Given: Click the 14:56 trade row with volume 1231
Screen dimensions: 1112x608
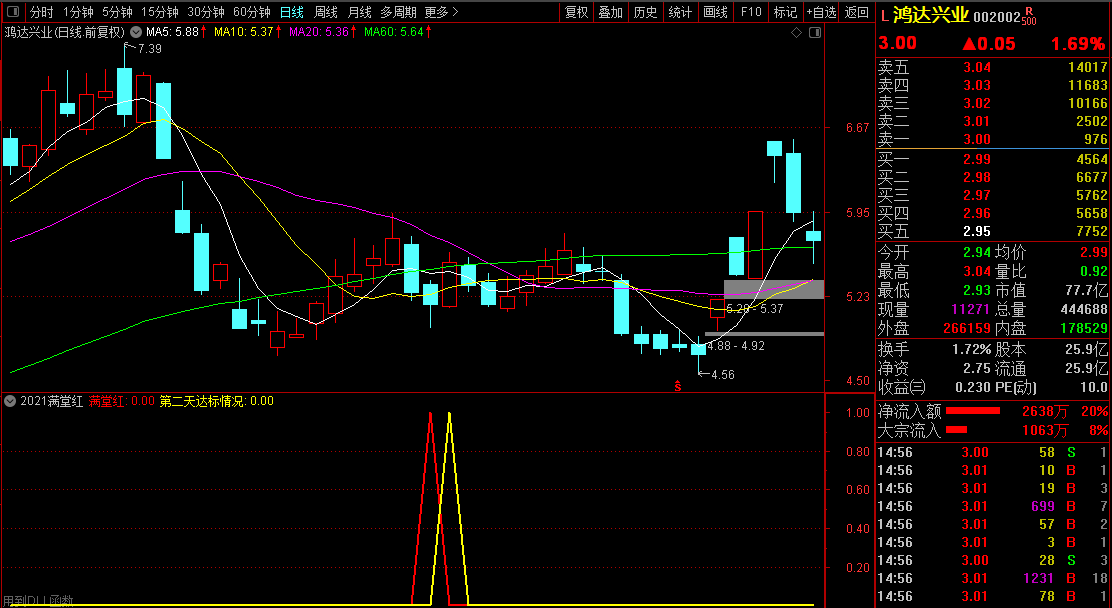Looking at the screenshot, I should [x=992, y=578].
